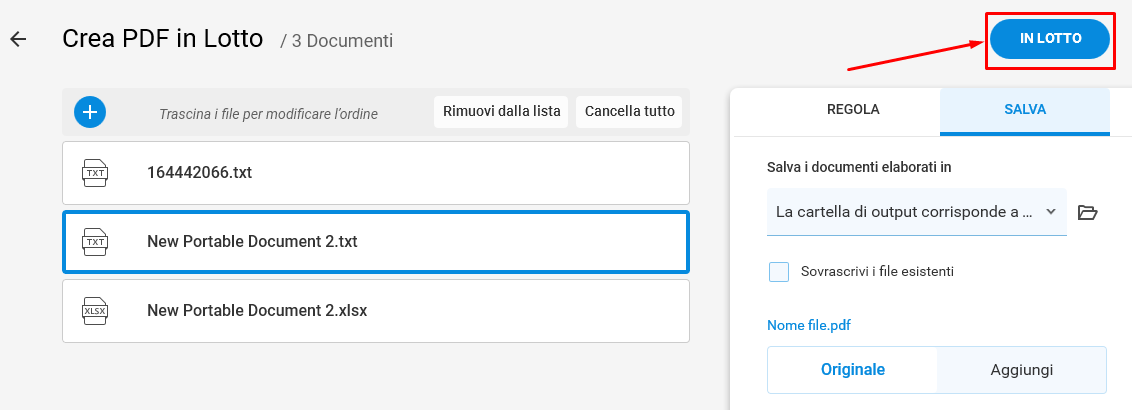The height and width of the screenshot is (410, 1132).
Task: Select New Portable Document 2.txt row
Action: (376, 242)
